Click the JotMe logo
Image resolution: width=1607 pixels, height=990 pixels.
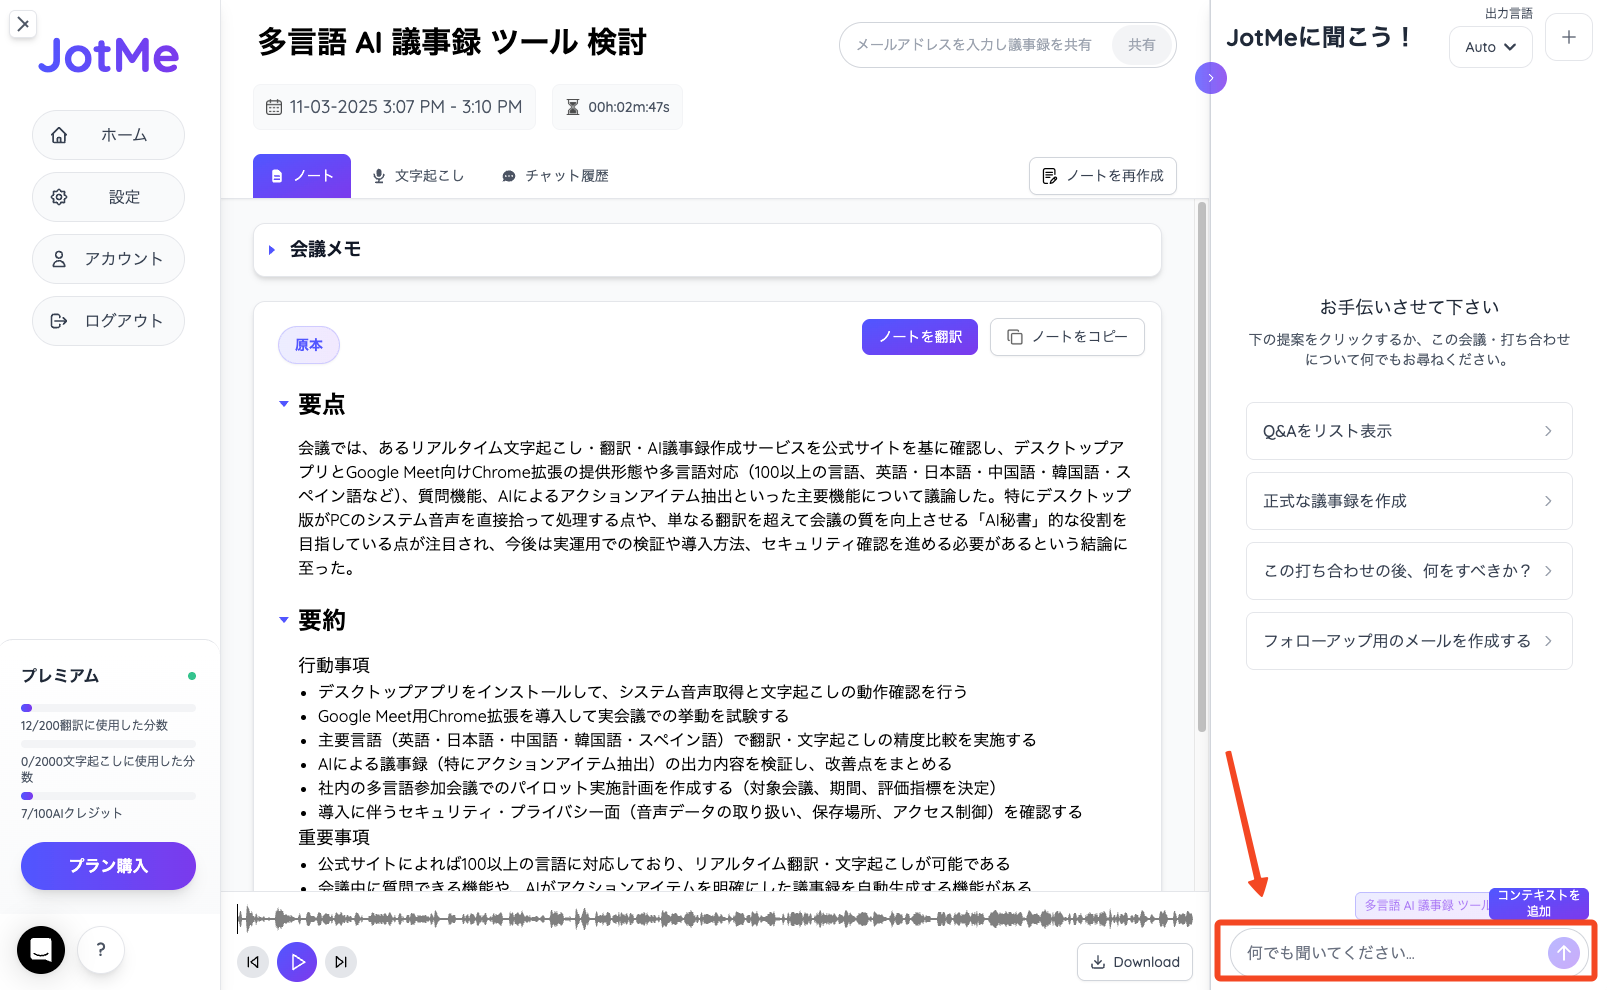tap(108, 56)
